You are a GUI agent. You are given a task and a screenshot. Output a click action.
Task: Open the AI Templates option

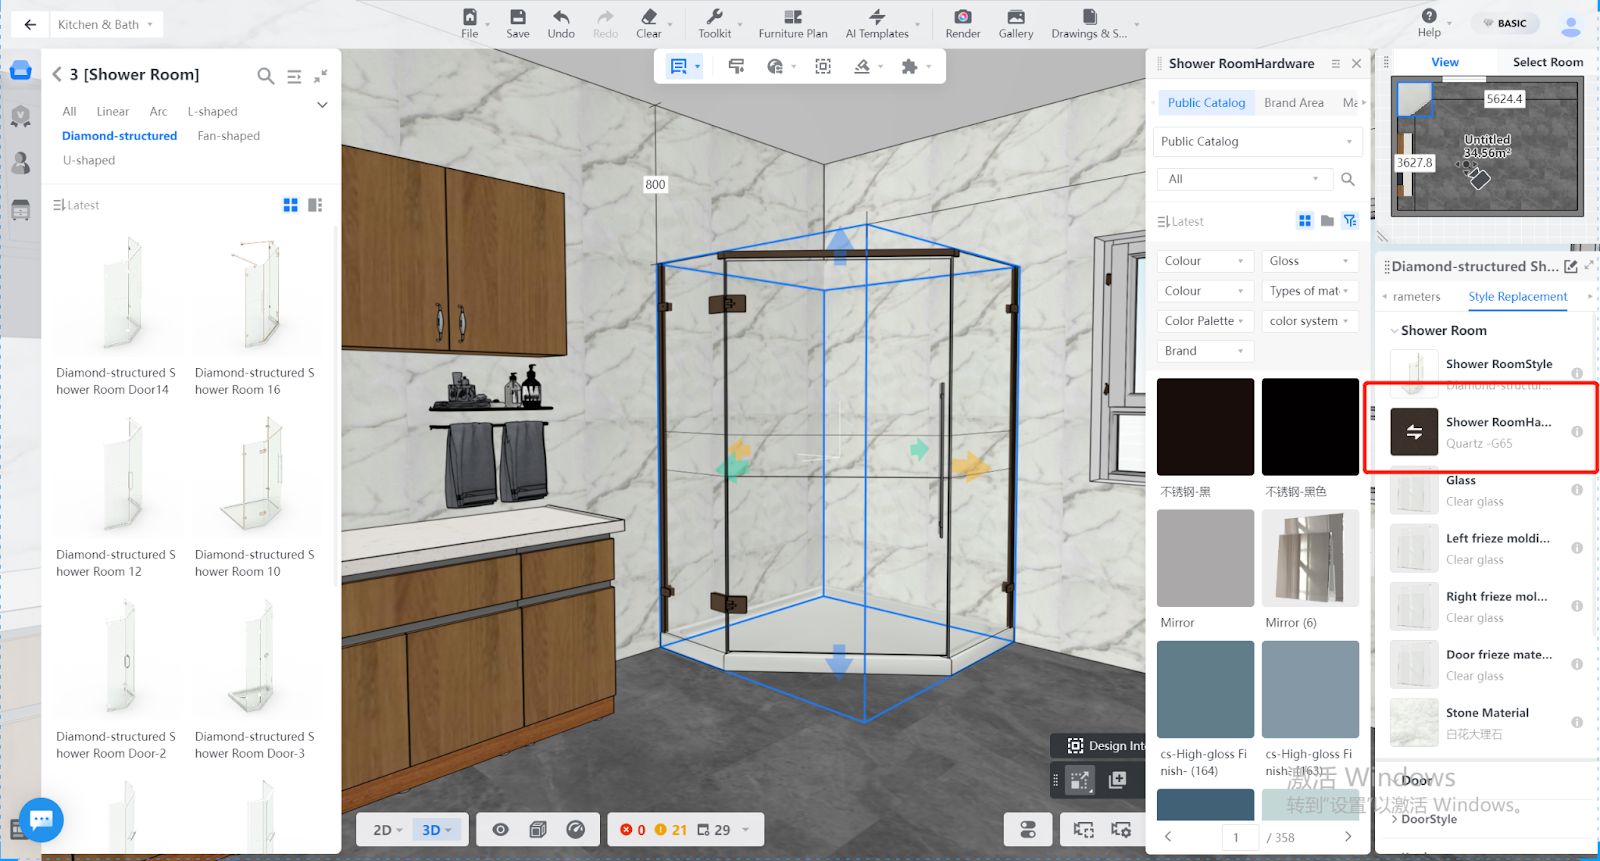pos(877,24)
